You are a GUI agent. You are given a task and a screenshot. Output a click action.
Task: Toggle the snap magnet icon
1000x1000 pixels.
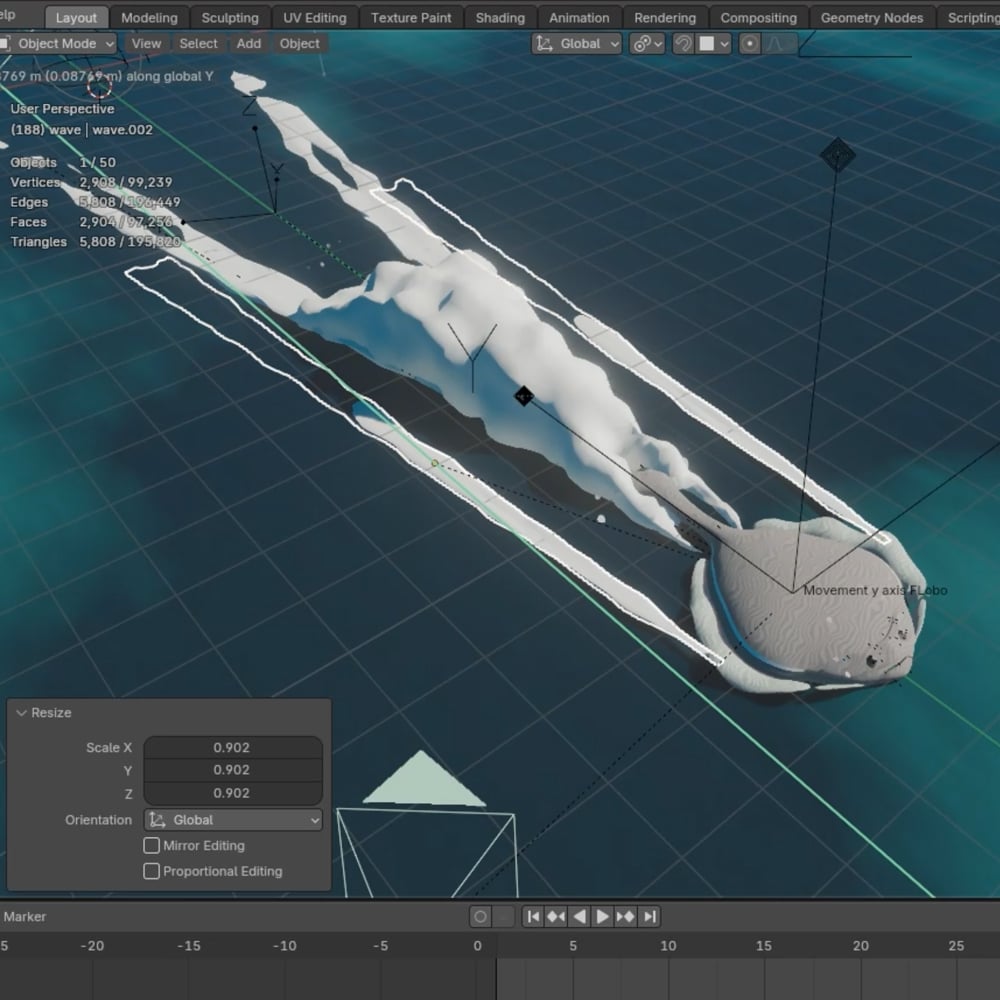pyautogui.click(x=683, y=44)
